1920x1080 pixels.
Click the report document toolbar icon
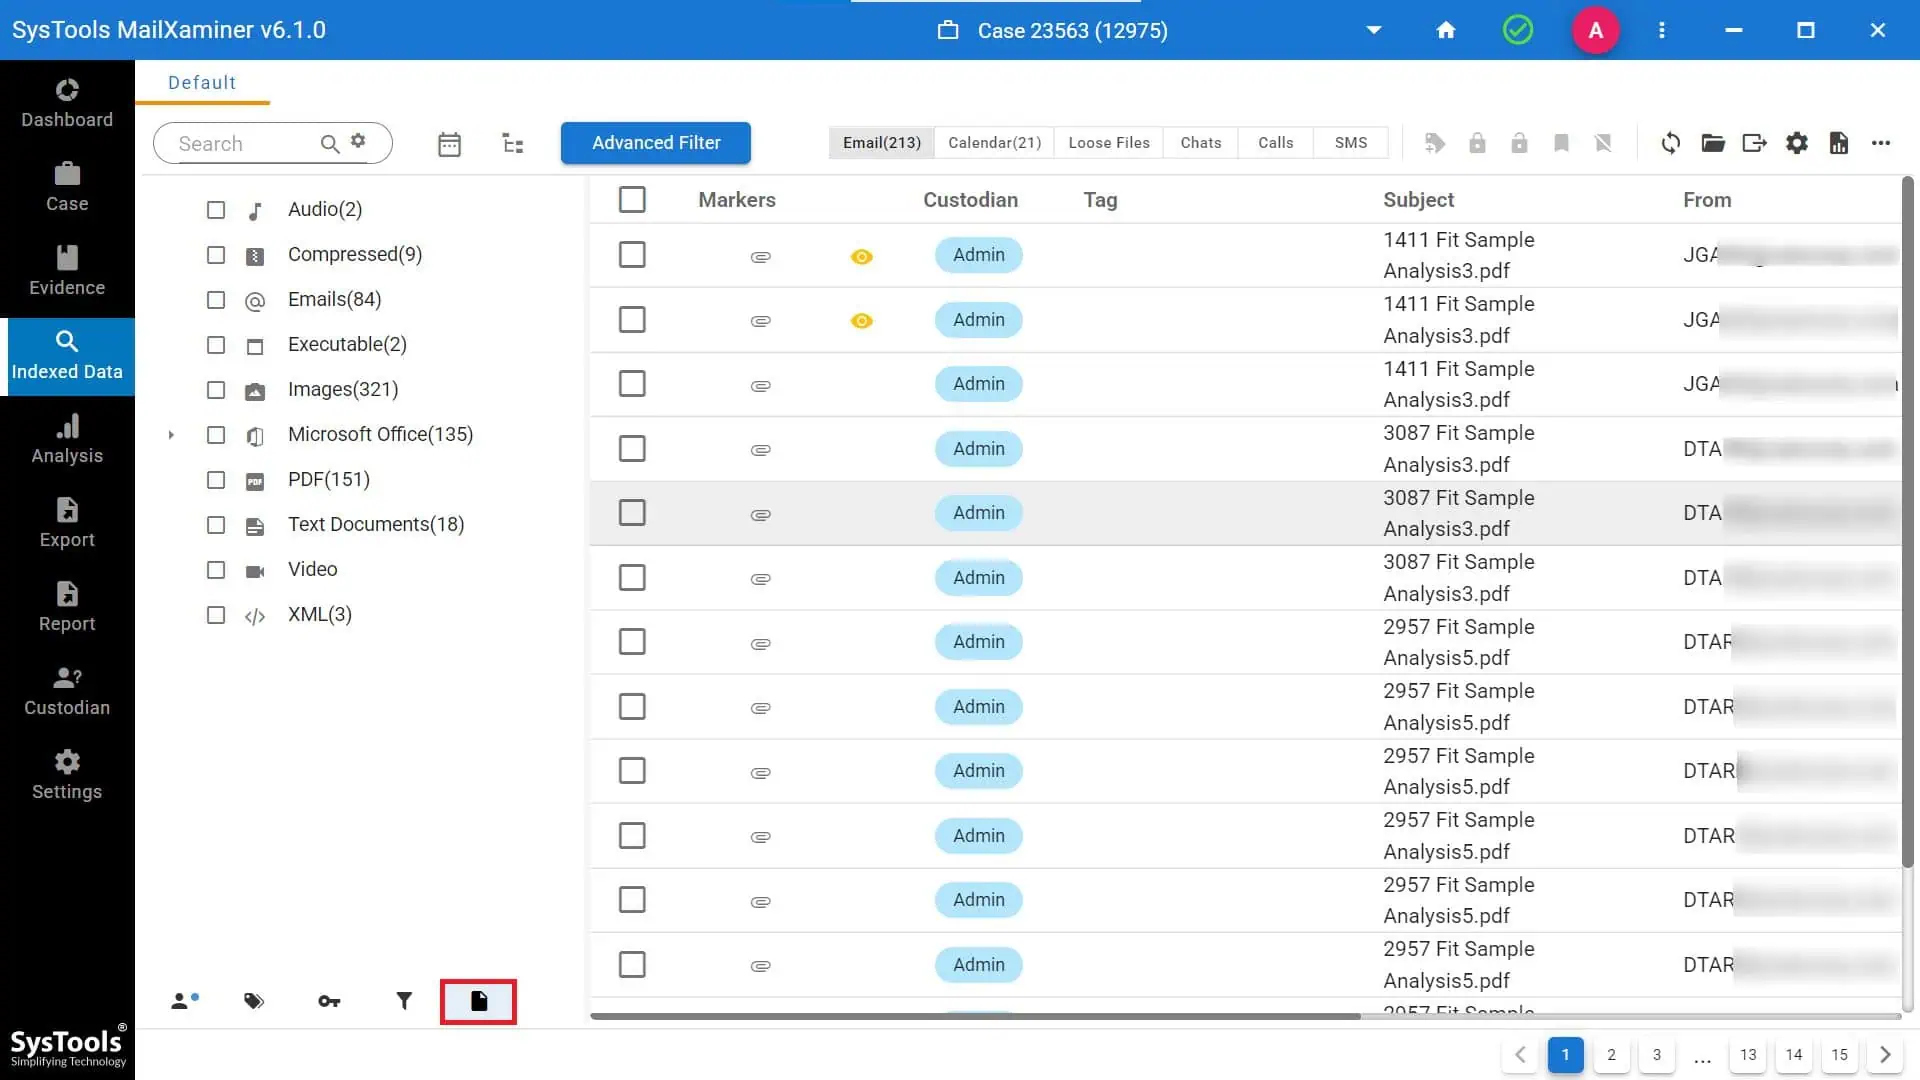(1839, 143)
